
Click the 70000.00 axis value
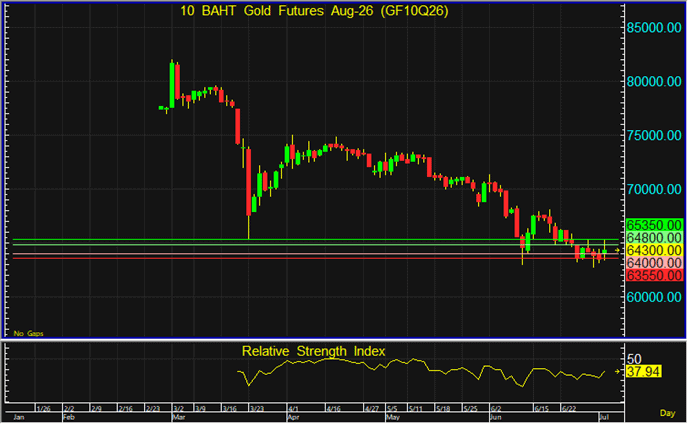click(x=654, y=190)
